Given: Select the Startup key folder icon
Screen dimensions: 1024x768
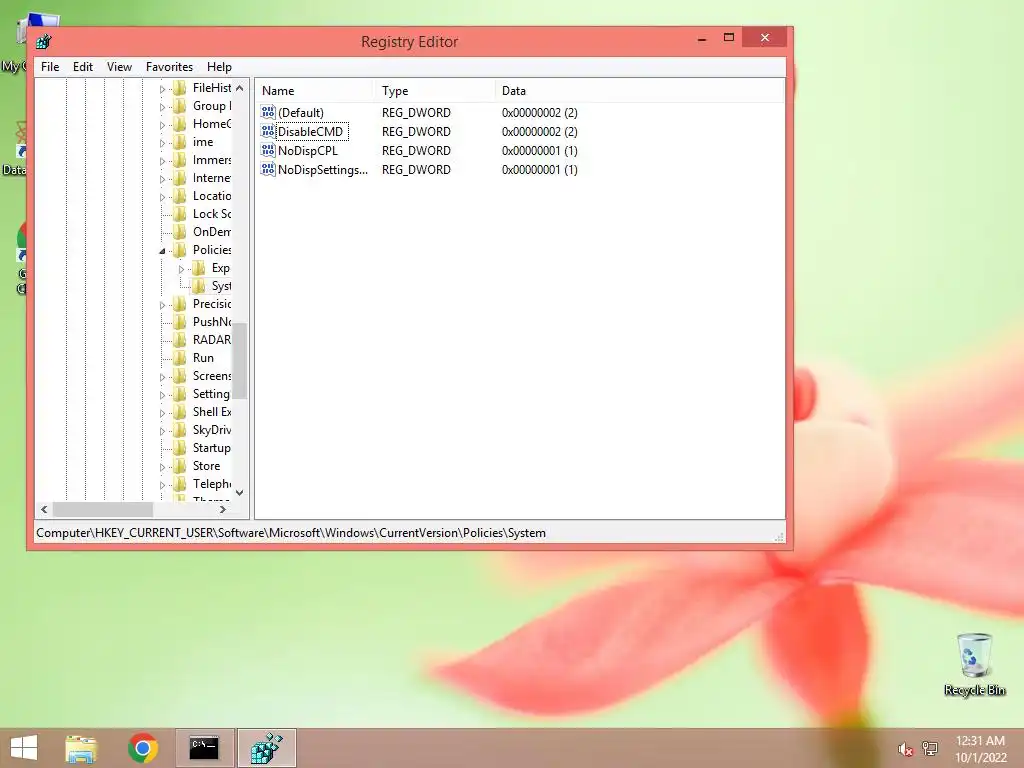Looking at the screenshot, I should tap(180, 448).
